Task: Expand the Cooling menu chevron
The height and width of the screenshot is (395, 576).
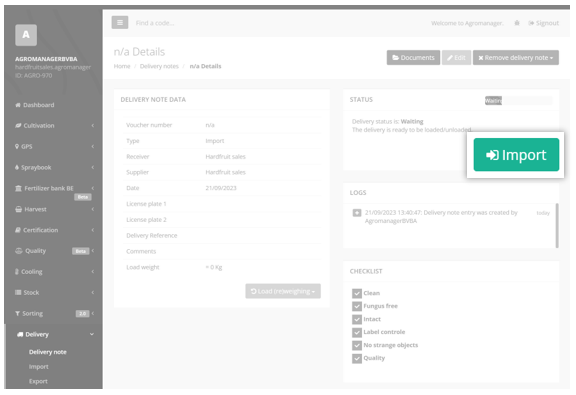Action: (x=93, y=272)
